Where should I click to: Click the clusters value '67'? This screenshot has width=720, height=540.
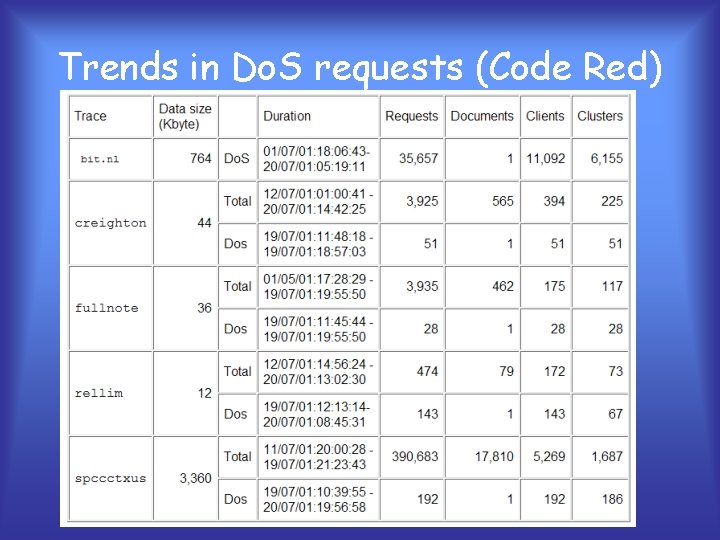pos(616,414)
